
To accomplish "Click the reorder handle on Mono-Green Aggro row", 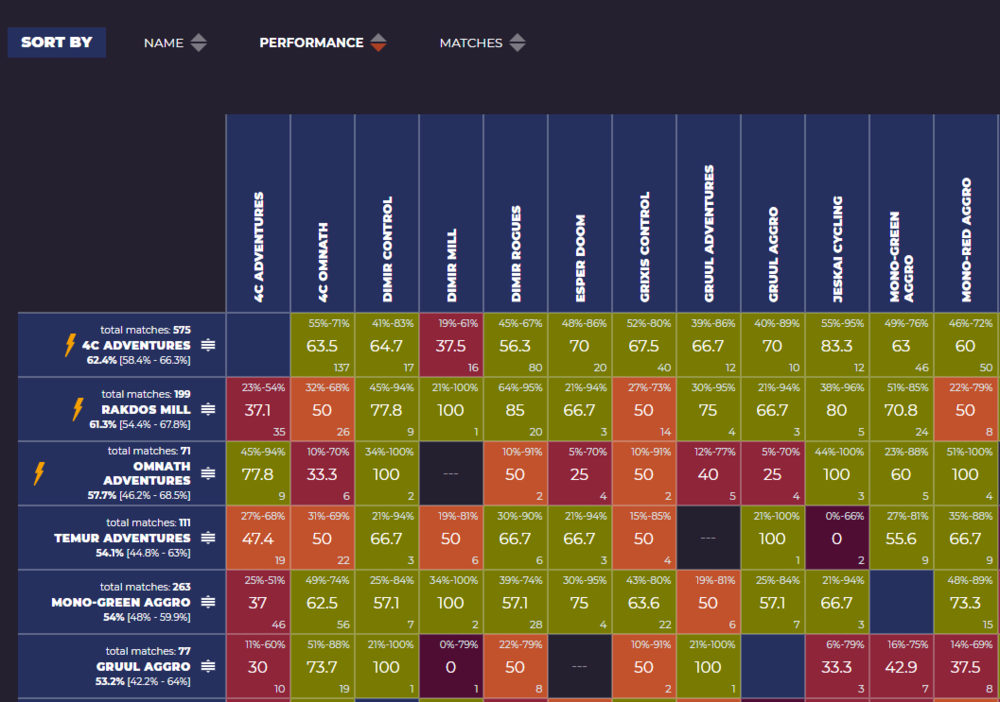I will pos(208,602).
